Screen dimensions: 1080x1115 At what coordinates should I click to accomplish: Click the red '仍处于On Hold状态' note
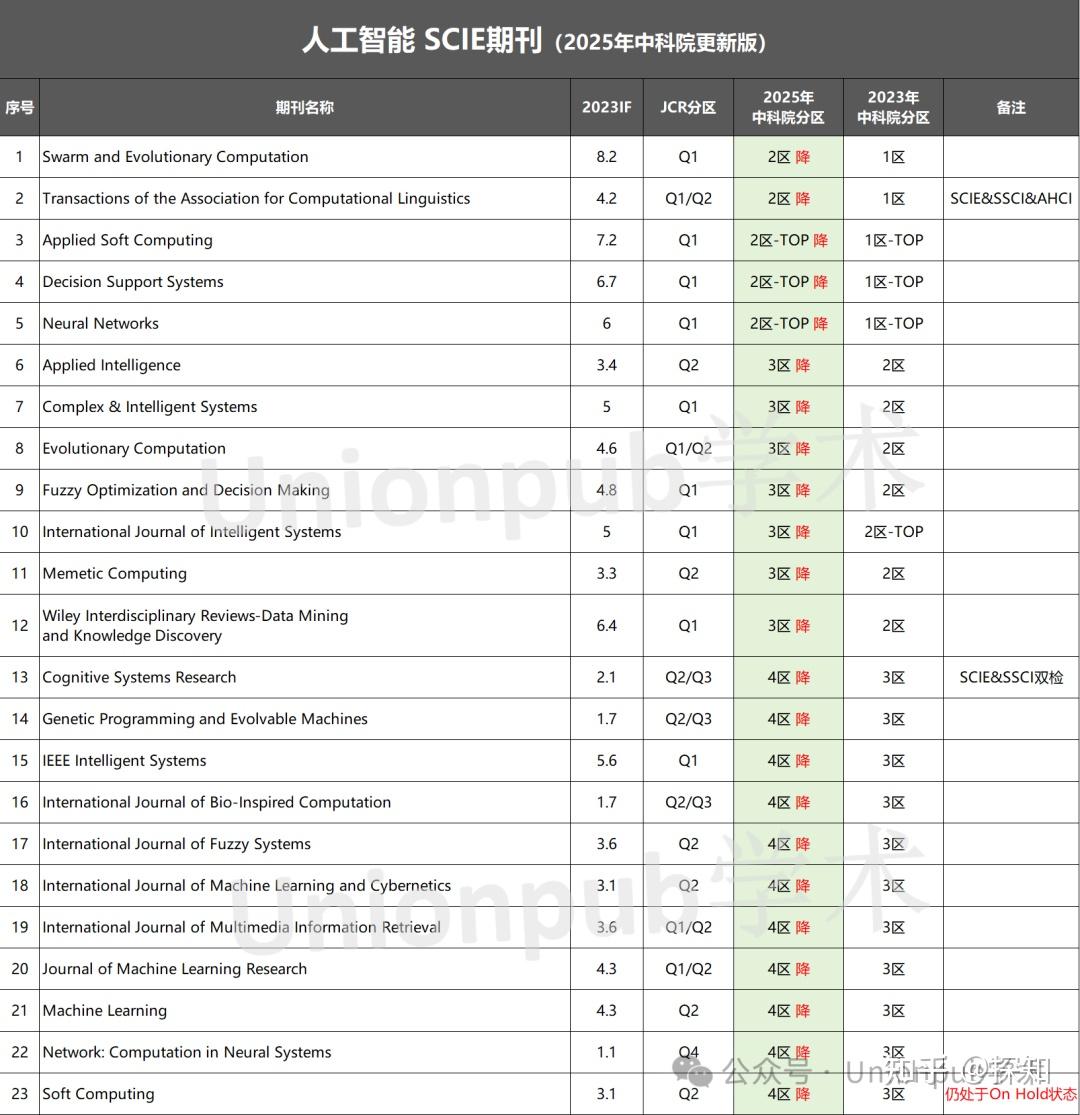click(x=1010, y=1094)
